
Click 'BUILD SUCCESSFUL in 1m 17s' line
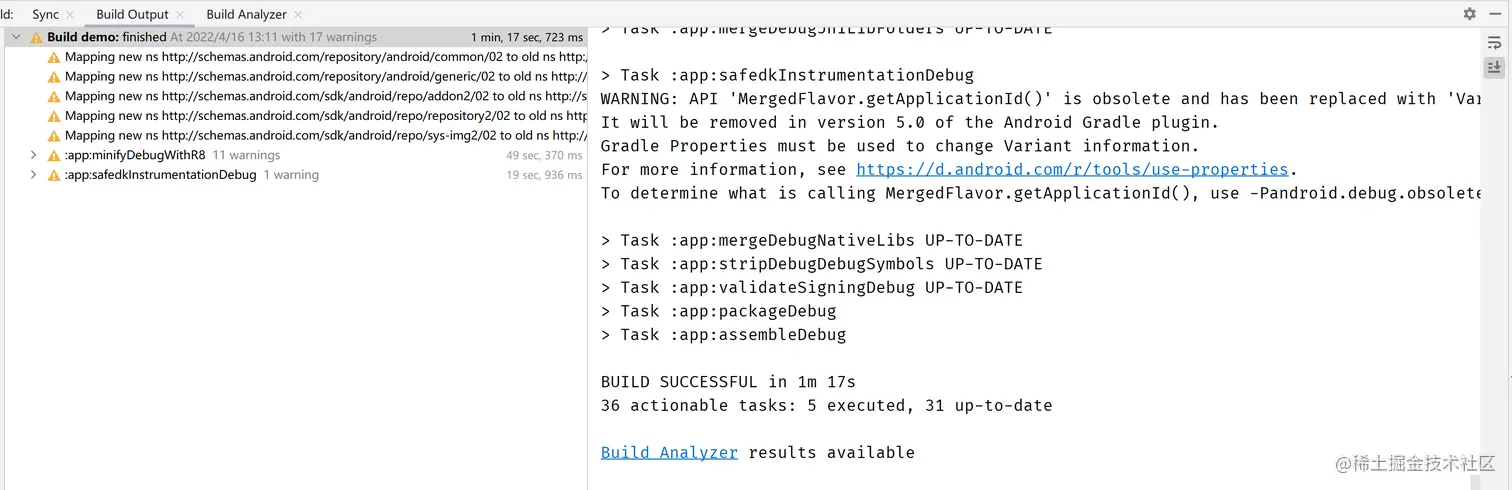(x=728, y=382)
